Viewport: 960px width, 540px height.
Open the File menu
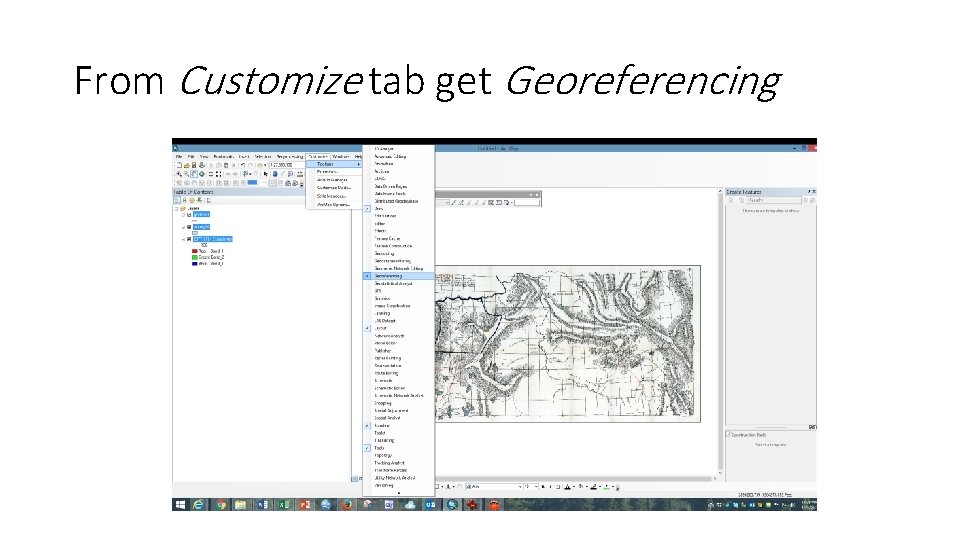[x=179, y=157]
